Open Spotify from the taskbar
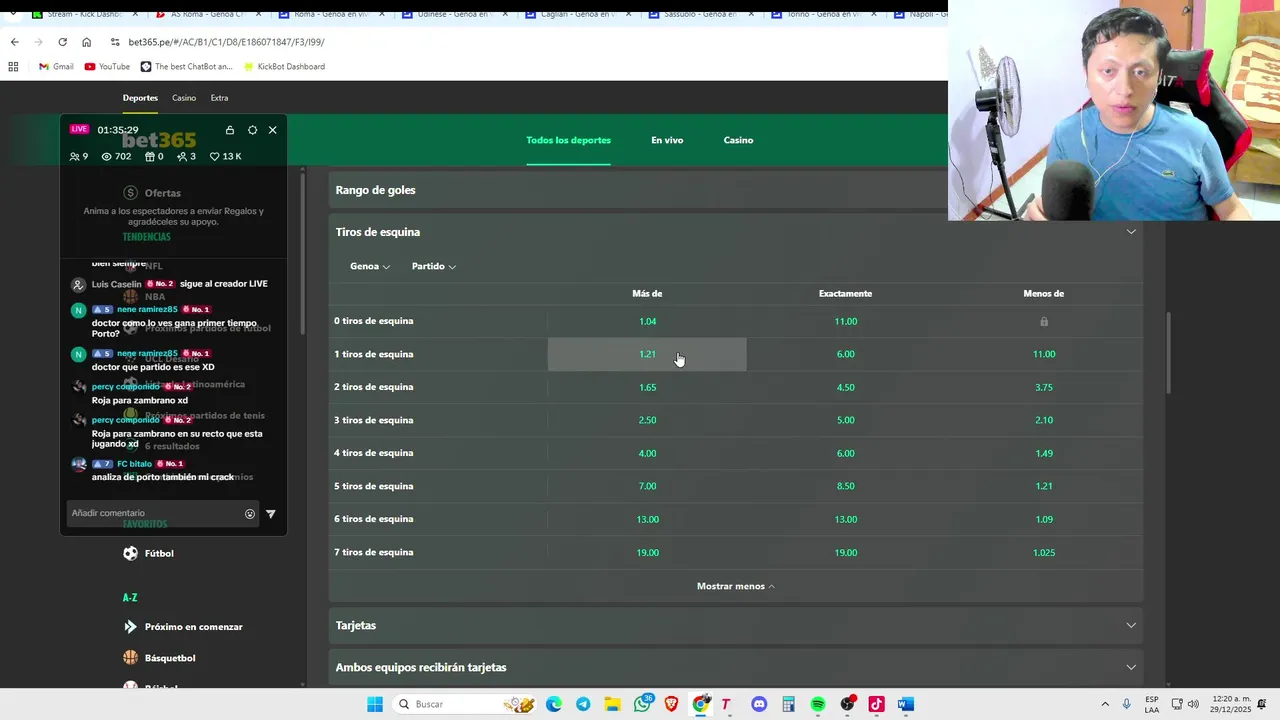Viewport: 1280px width, 720px height. [818, 704]
